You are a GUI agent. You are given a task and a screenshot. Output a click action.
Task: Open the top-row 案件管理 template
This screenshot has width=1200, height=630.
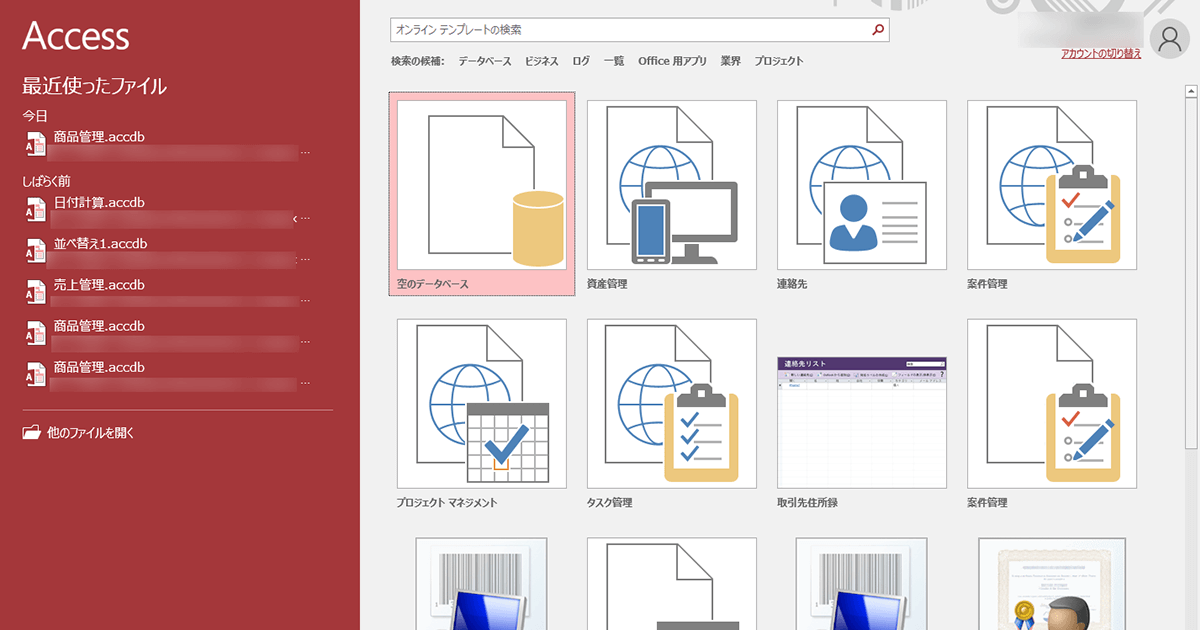pyautogui.click(x=1051, y=185)
